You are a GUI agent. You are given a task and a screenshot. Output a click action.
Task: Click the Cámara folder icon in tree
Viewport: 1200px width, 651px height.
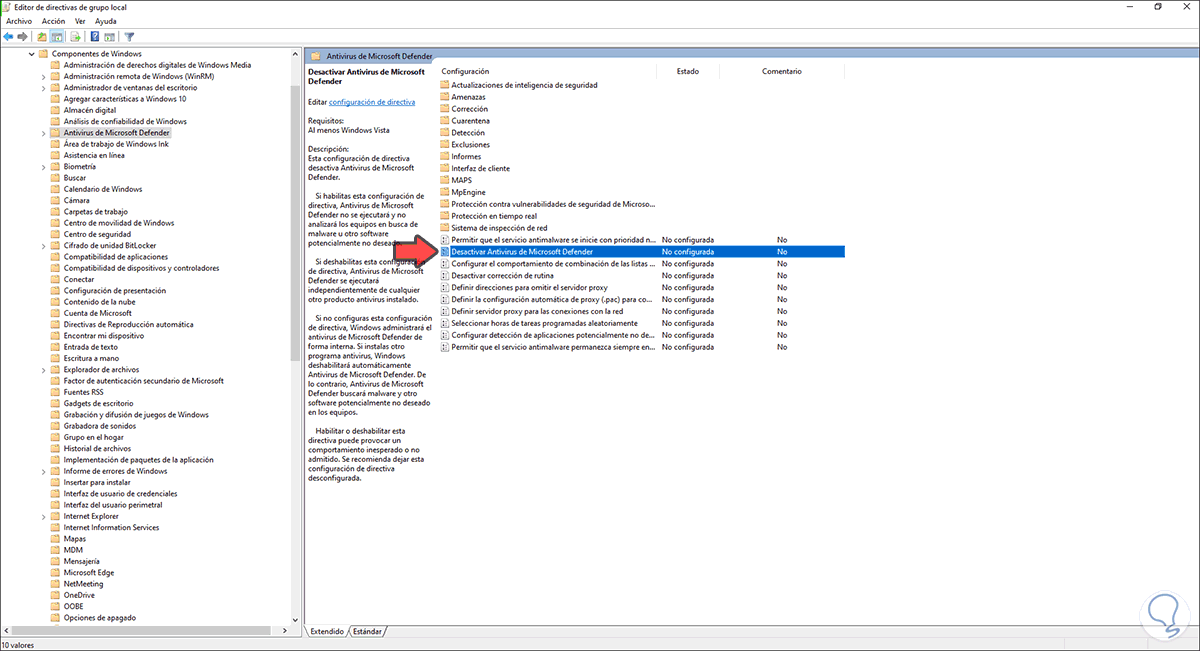[x=56, y=200]
